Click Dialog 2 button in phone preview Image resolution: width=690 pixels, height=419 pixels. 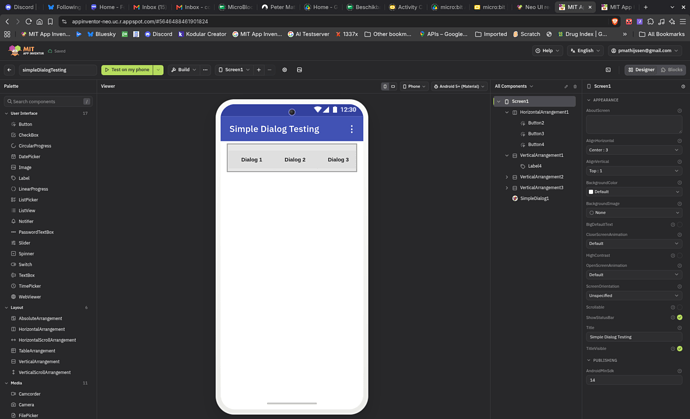[295, 160]
